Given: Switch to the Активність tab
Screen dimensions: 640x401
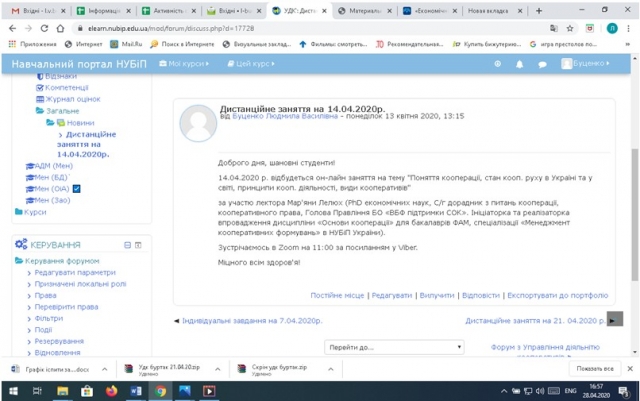Looking at the screenshot, I should point(169,11).
